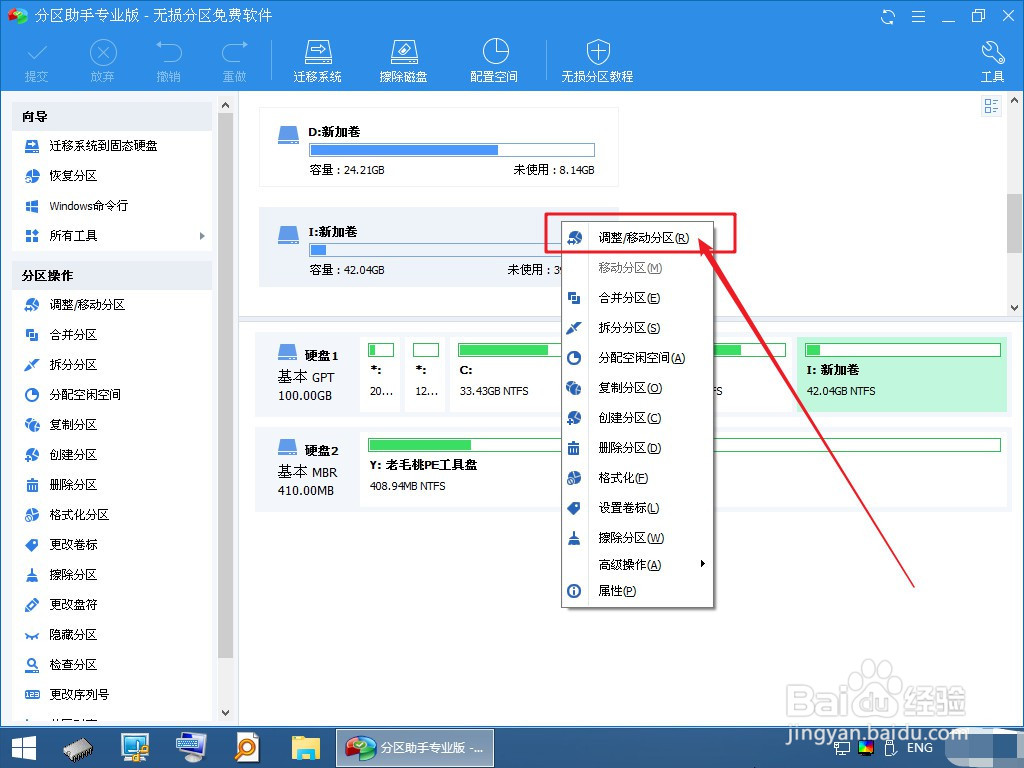Open the Windows Start button

[x=24, y=748]
